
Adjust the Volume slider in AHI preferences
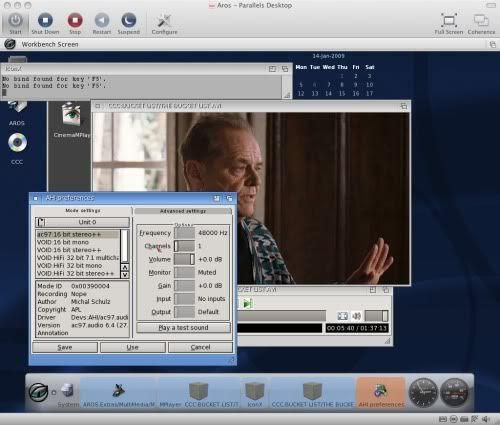[x=185, y=259]
